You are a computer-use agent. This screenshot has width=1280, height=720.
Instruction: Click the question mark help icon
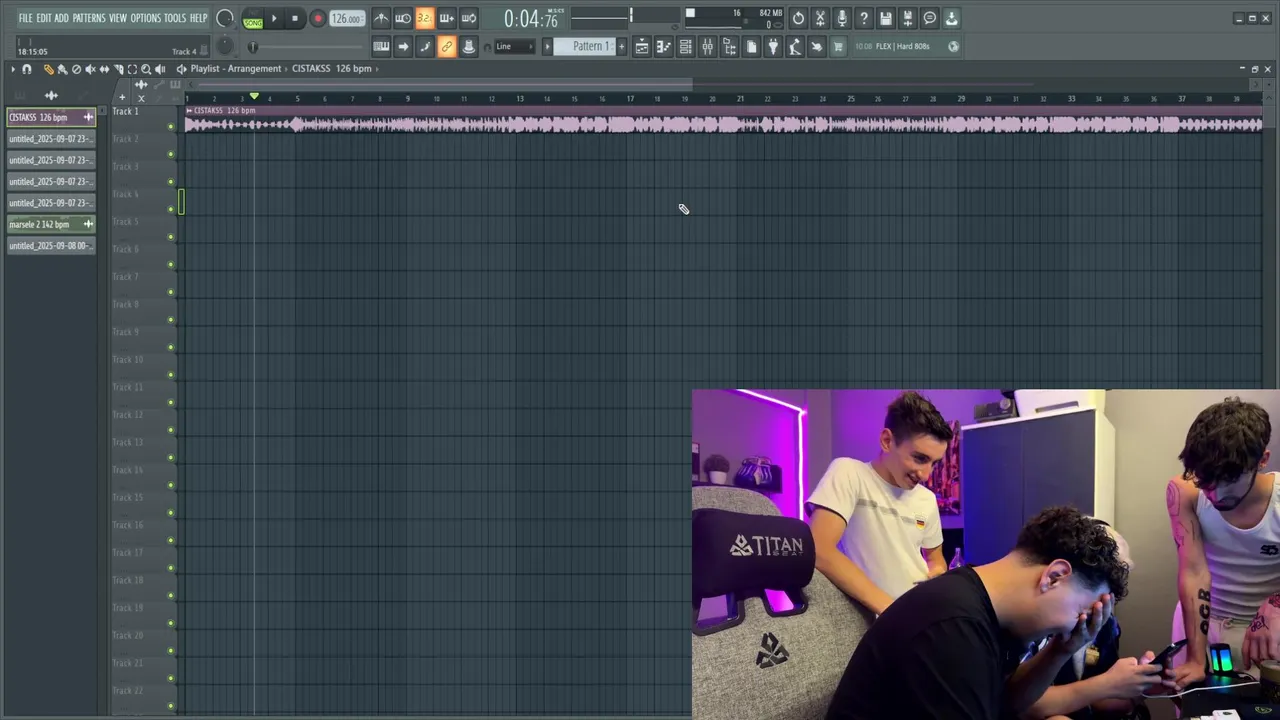click(x=864, y=18)
